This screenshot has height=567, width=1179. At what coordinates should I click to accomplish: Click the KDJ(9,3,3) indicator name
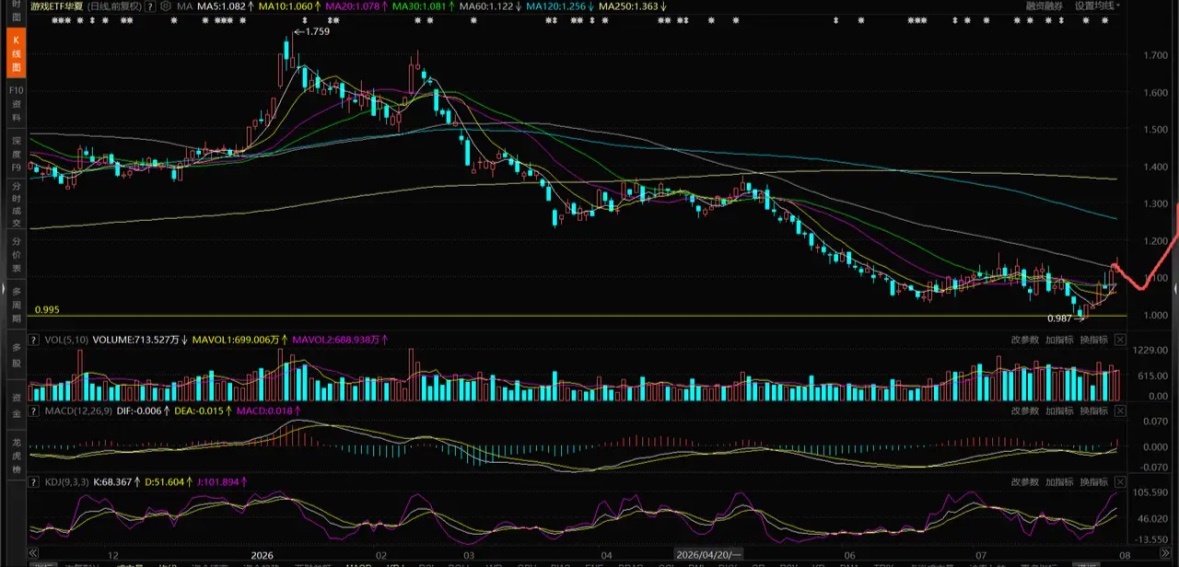[x=67, y=481]
